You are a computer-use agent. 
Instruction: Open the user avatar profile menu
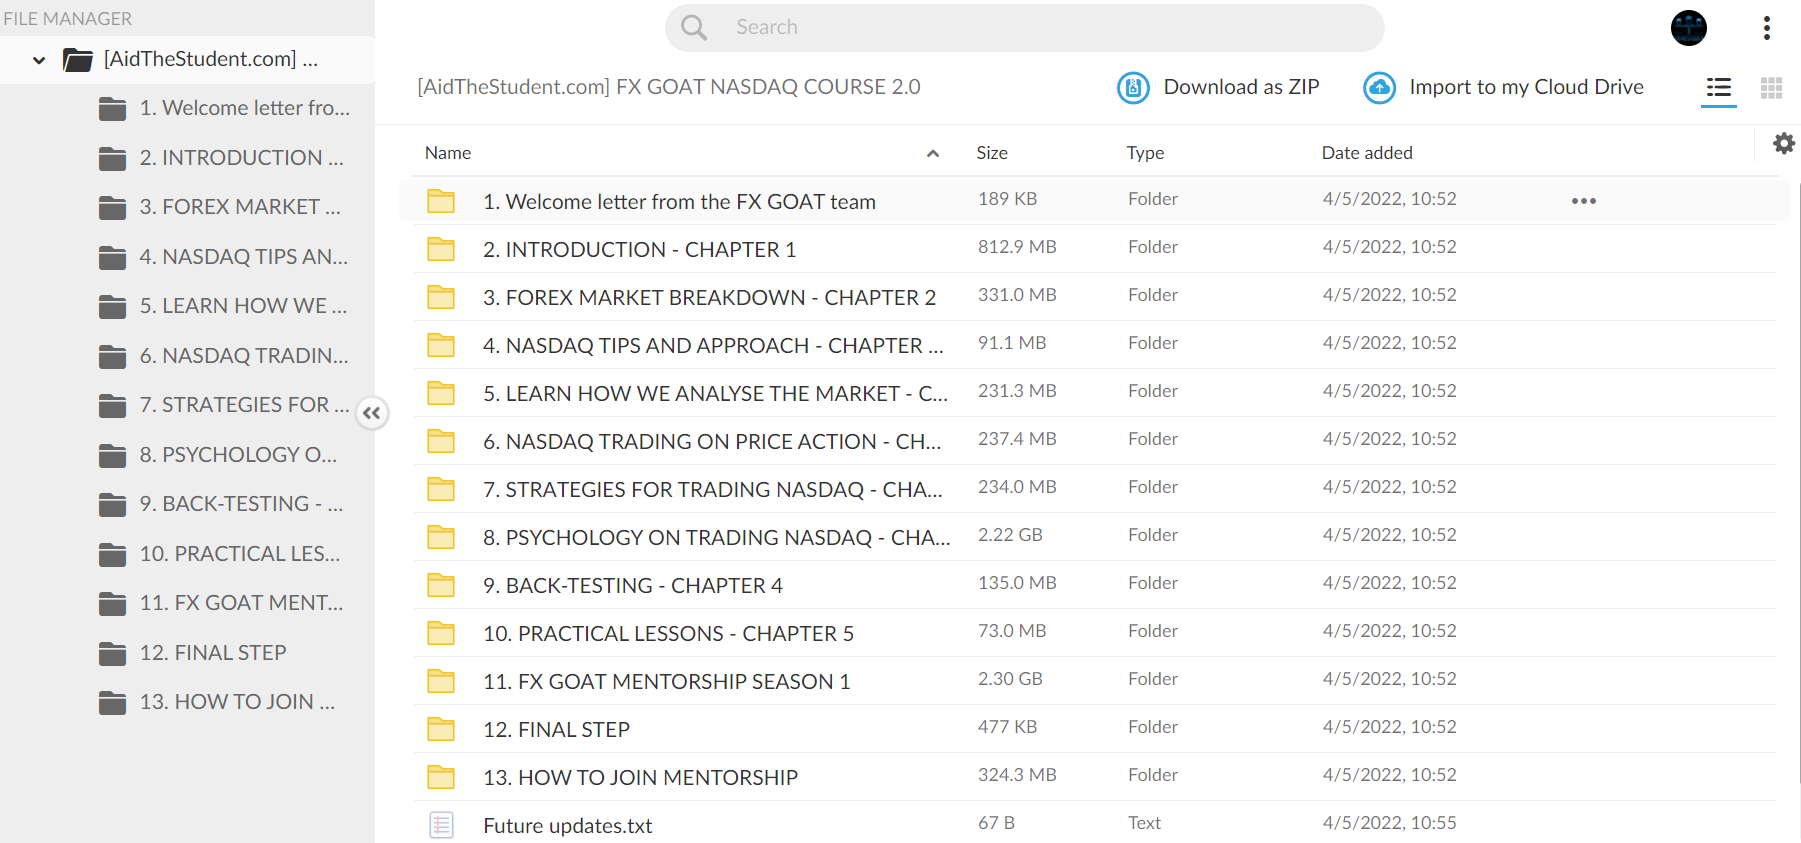(1689, 28)
